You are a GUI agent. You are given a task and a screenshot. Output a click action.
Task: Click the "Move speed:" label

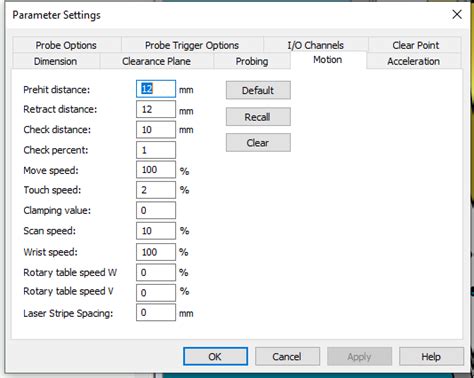[51, 170]
